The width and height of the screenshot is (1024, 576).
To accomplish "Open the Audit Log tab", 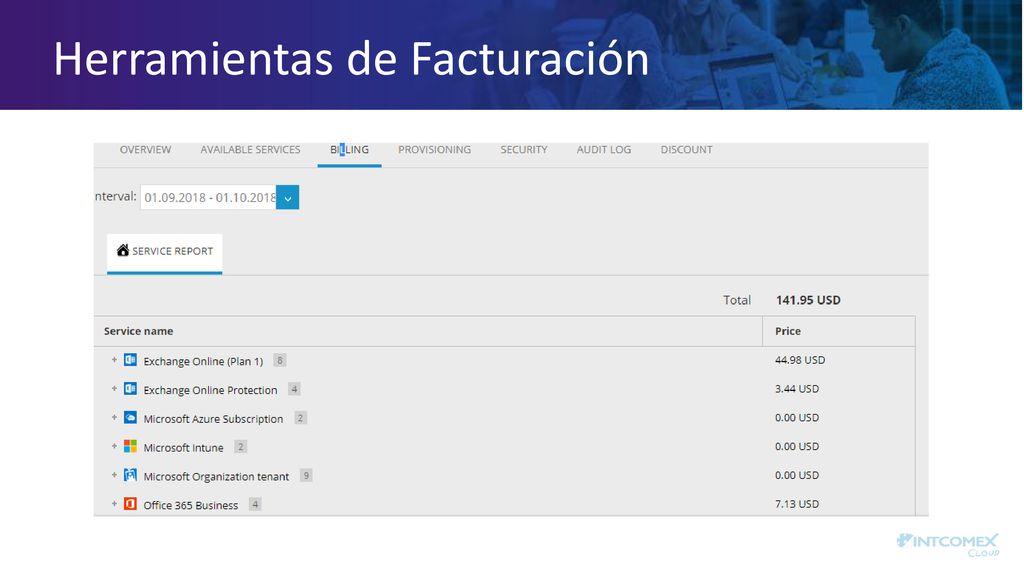I will coord(603,150).
